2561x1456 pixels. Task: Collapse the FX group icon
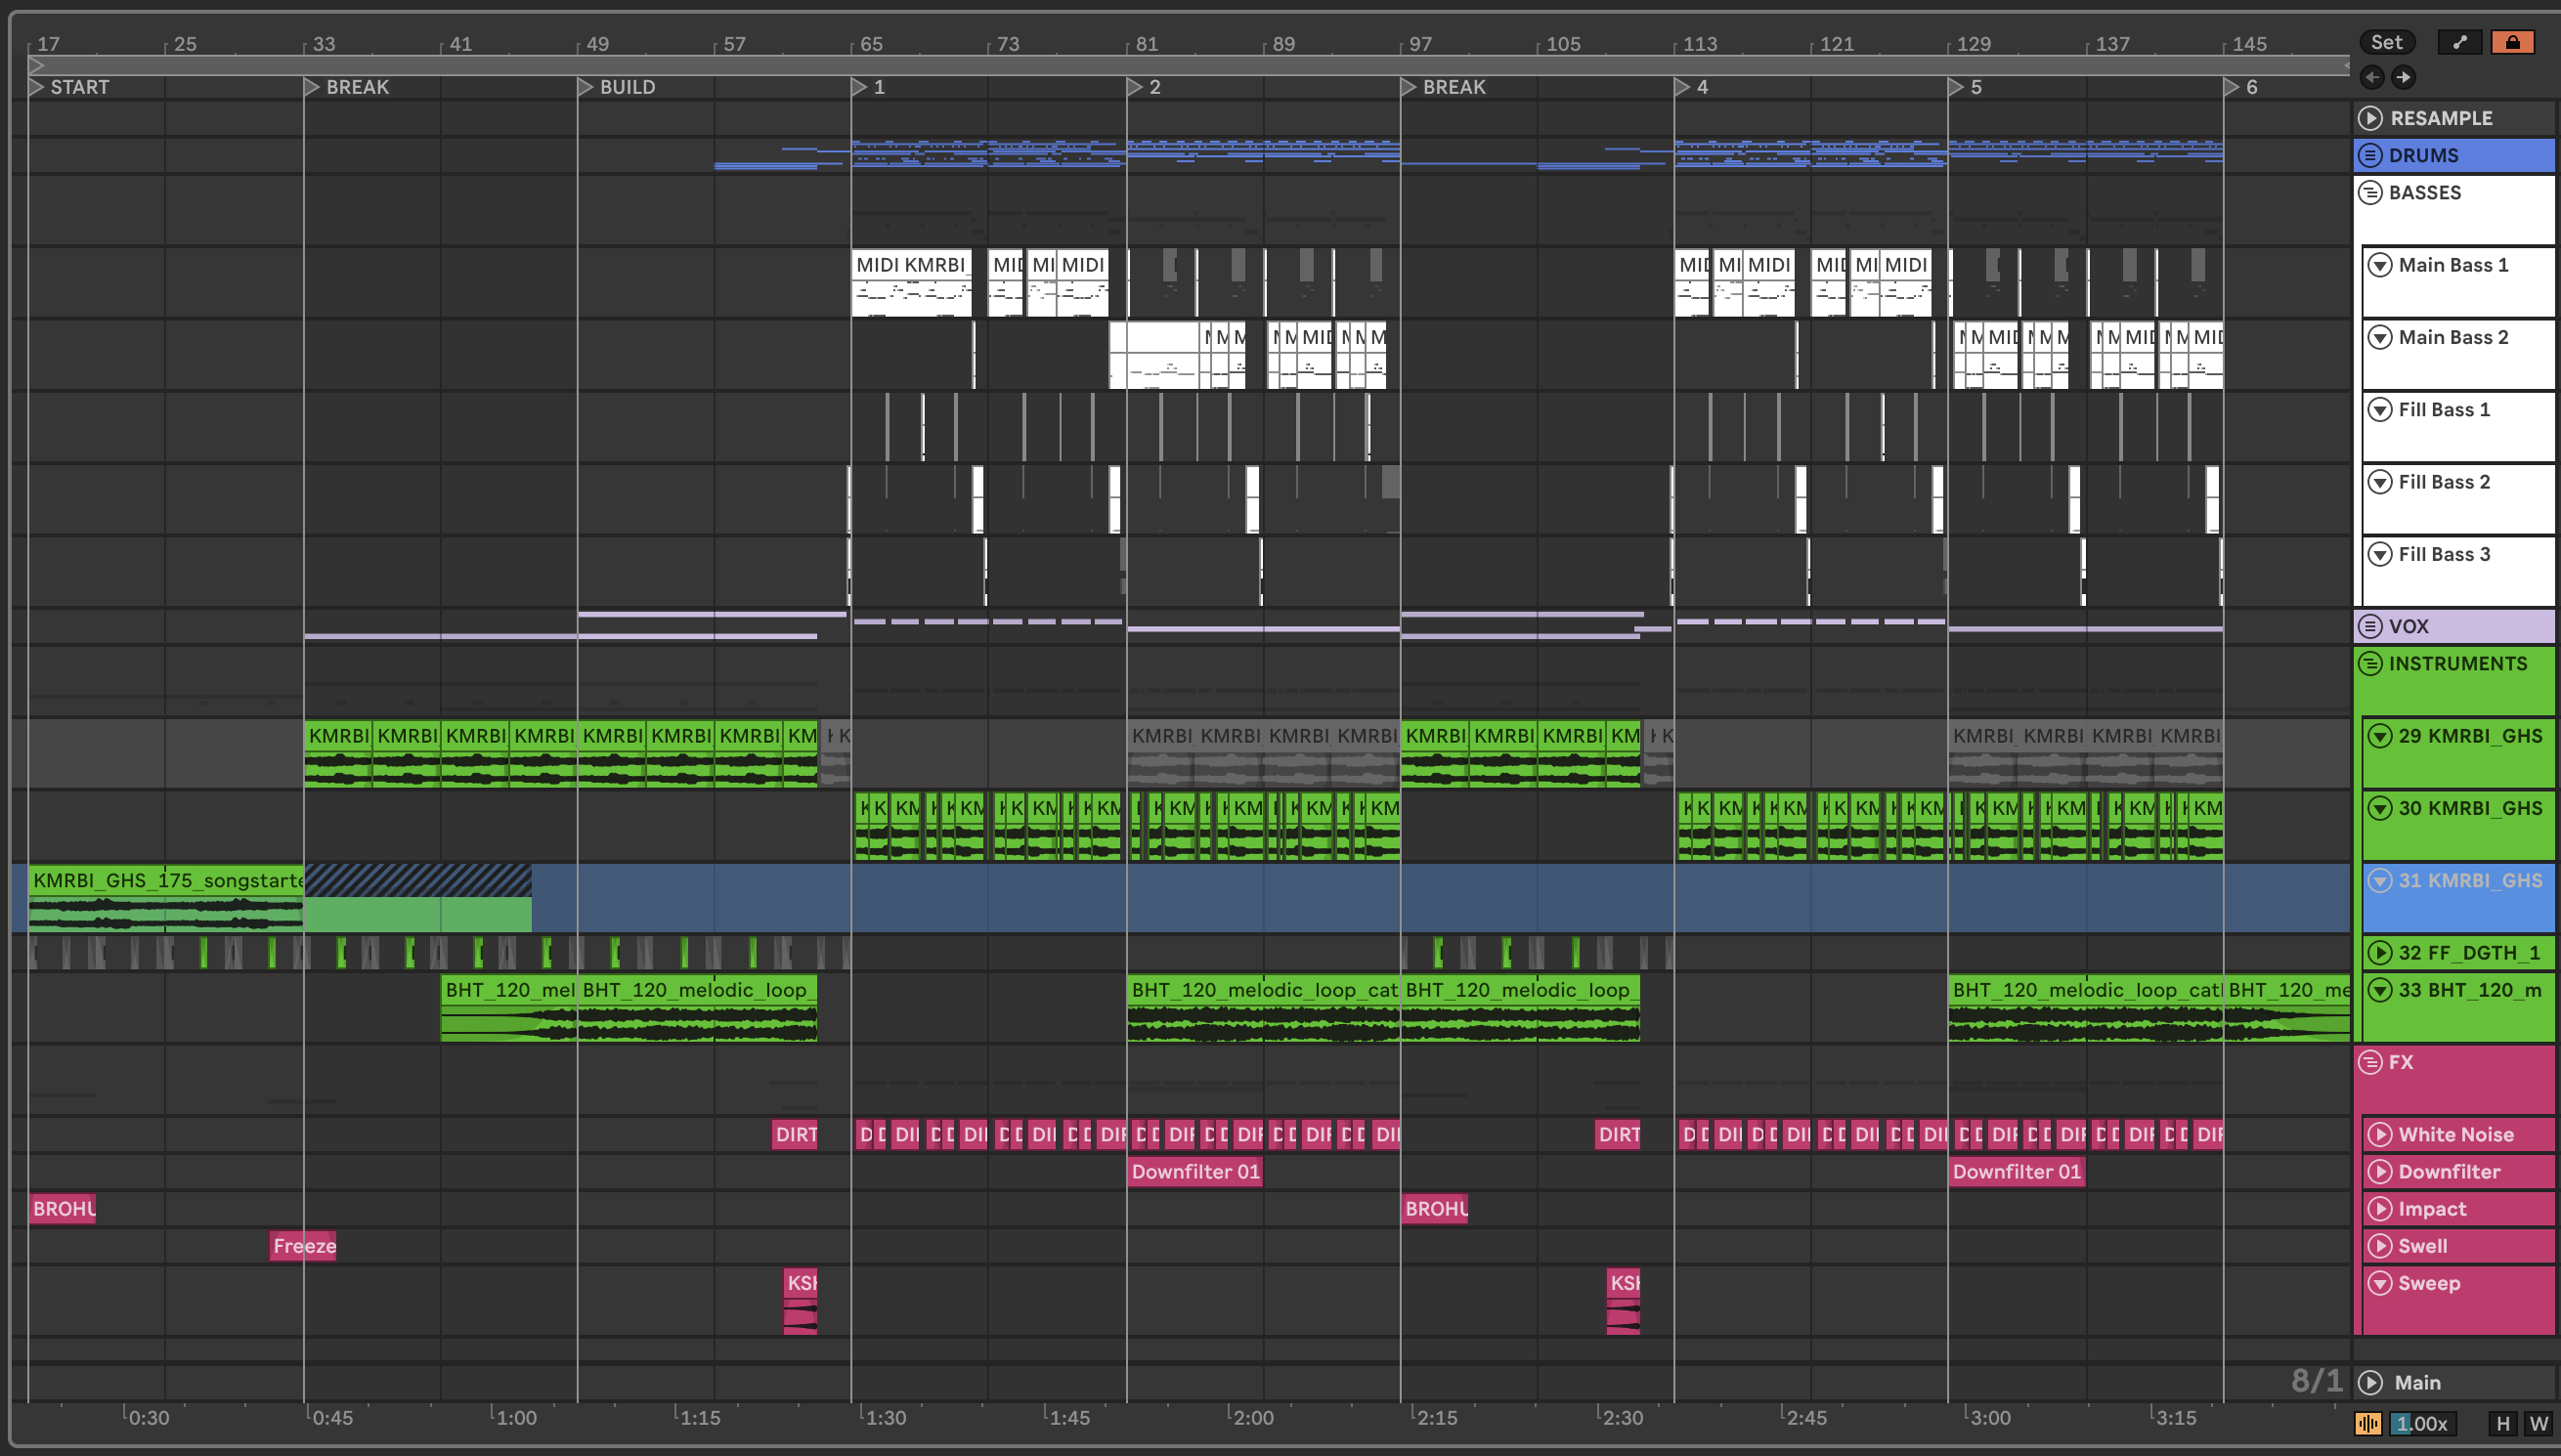coord(2369,1062)
